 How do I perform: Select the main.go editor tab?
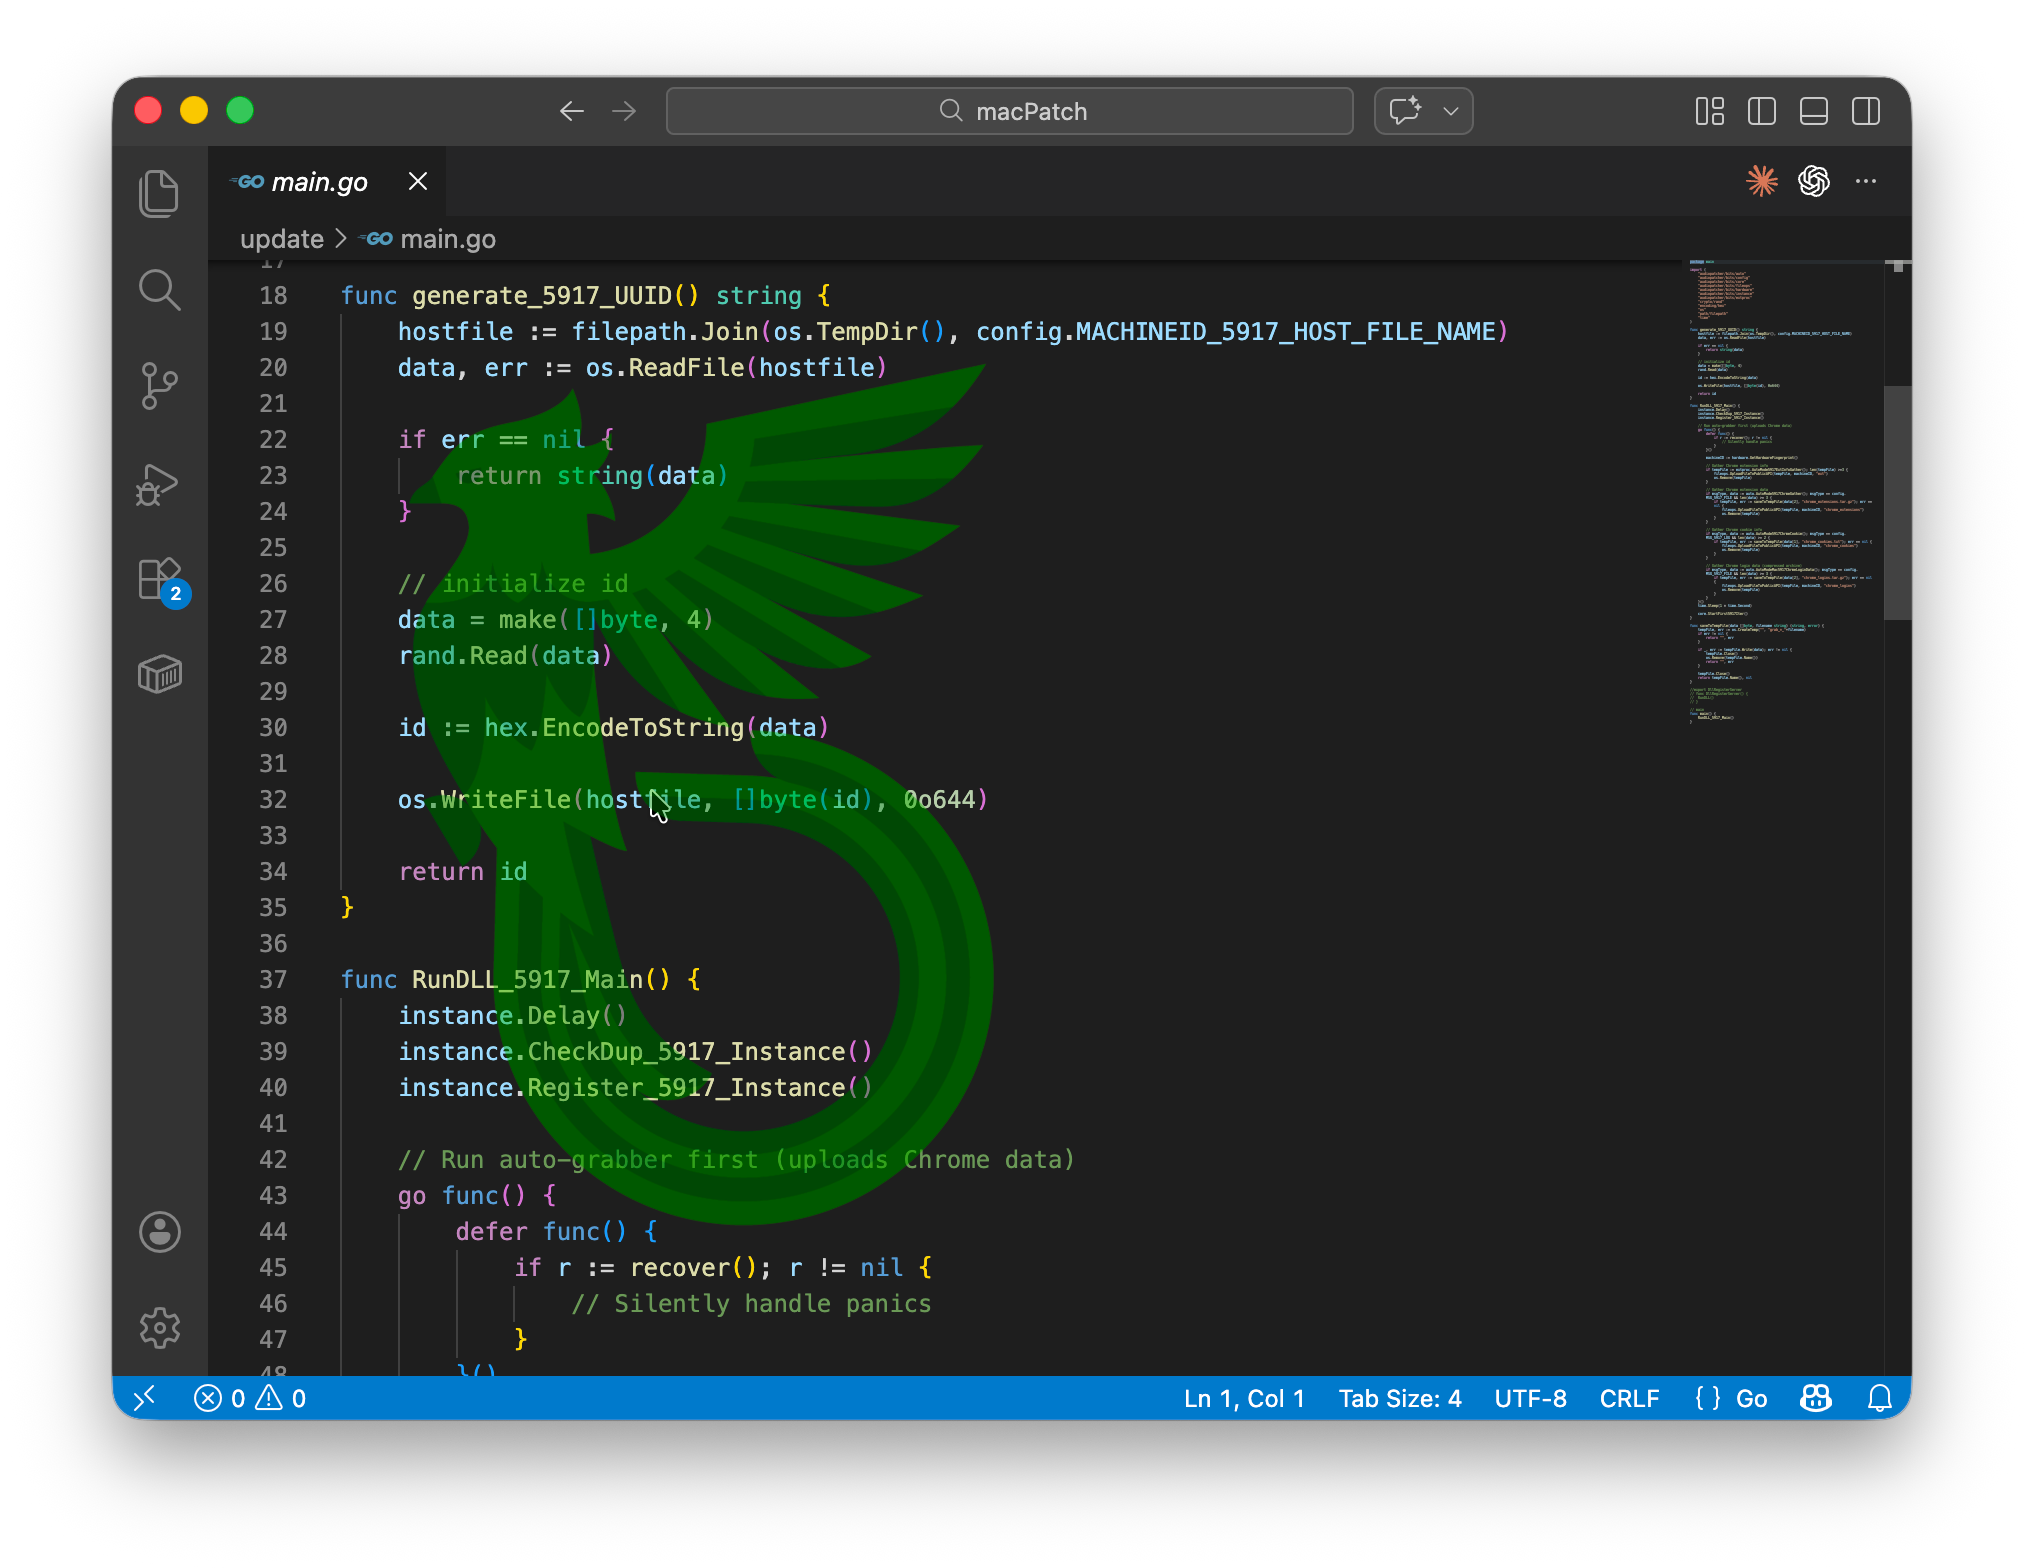pos(319,182)
